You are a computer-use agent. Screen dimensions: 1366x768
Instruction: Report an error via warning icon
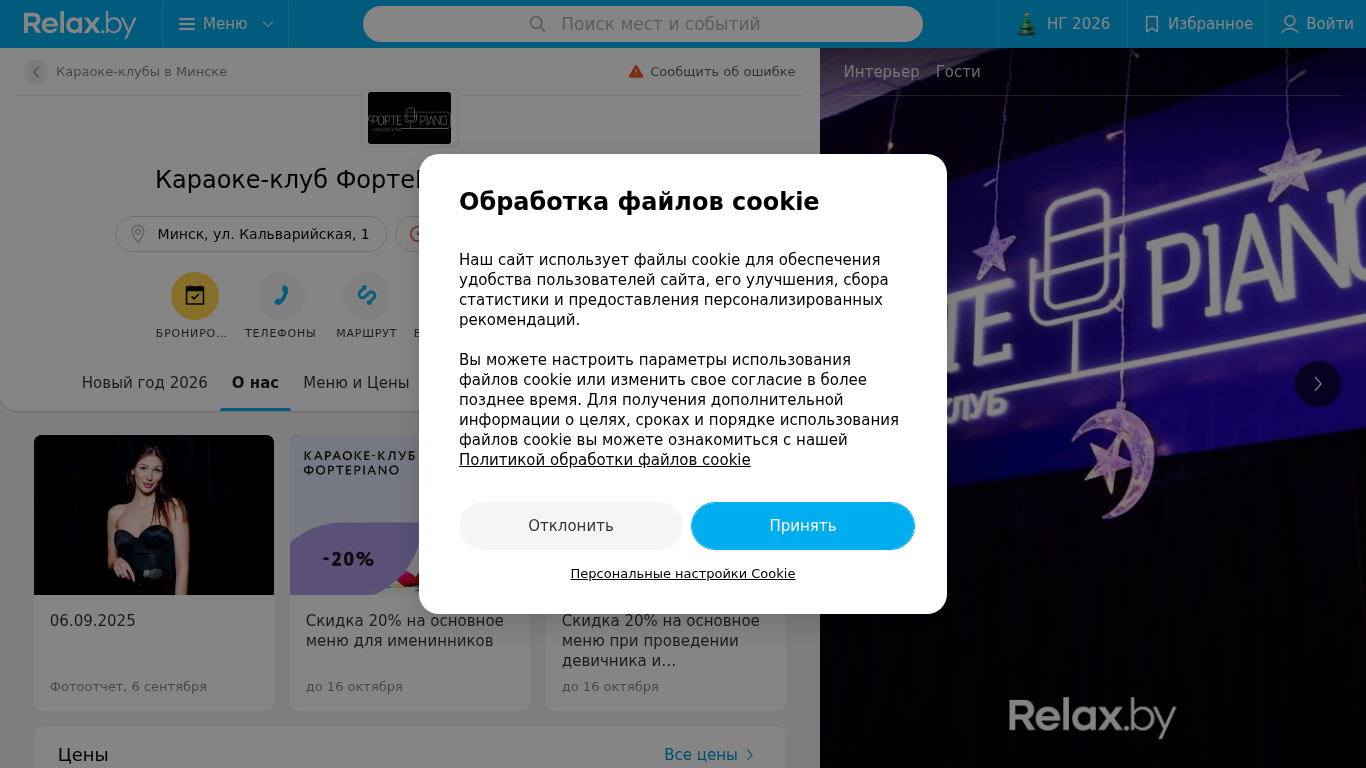pos(636,72)
